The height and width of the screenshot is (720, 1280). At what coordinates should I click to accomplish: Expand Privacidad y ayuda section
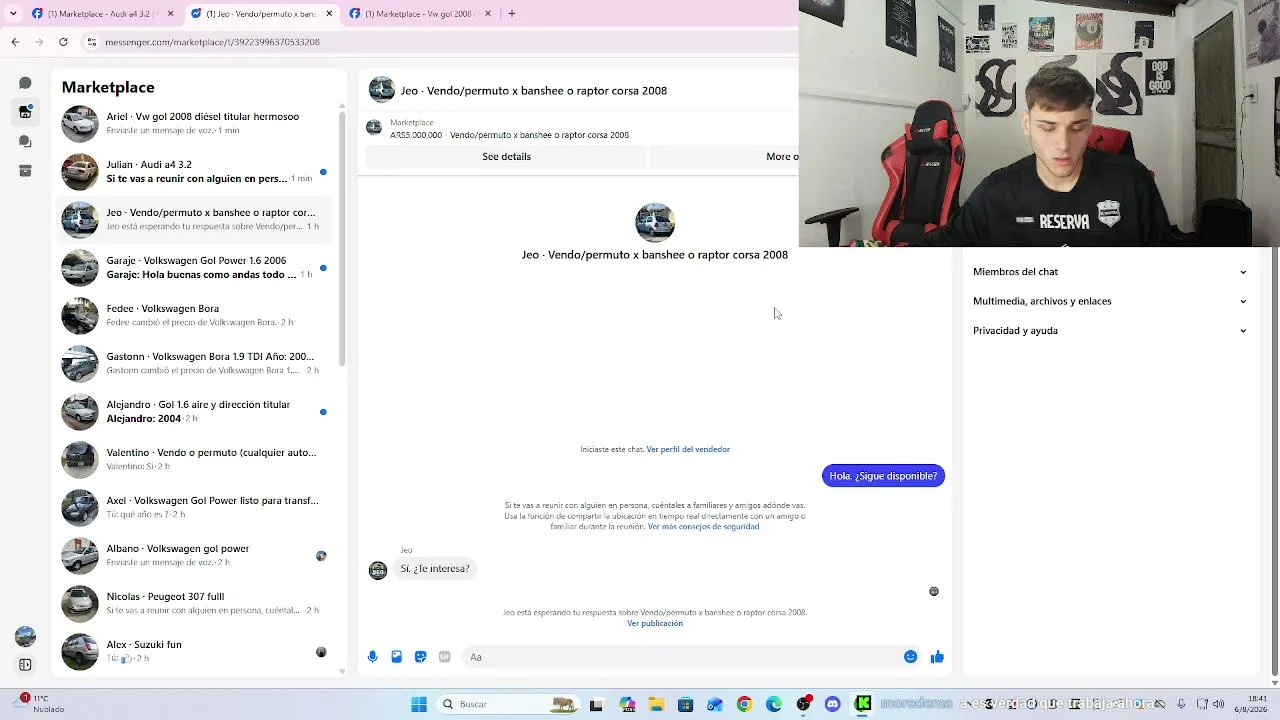[x=1110, y=331]
